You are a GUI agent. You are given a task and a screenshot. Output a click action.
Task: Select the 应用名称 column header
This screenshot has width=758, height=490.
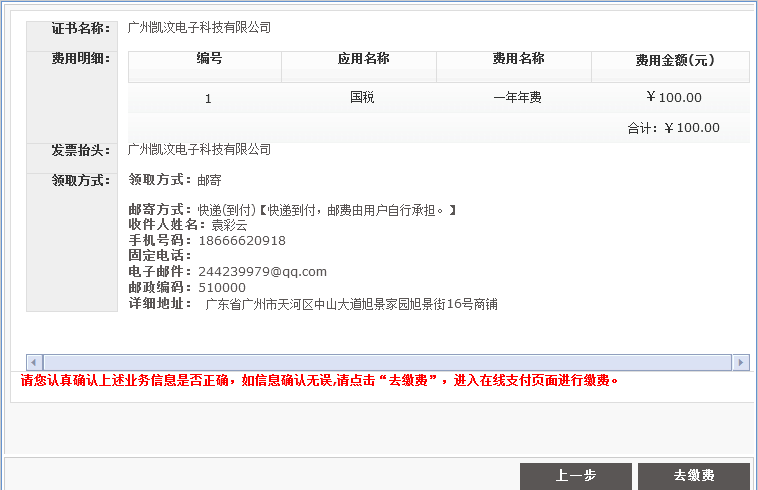point(359,66)
